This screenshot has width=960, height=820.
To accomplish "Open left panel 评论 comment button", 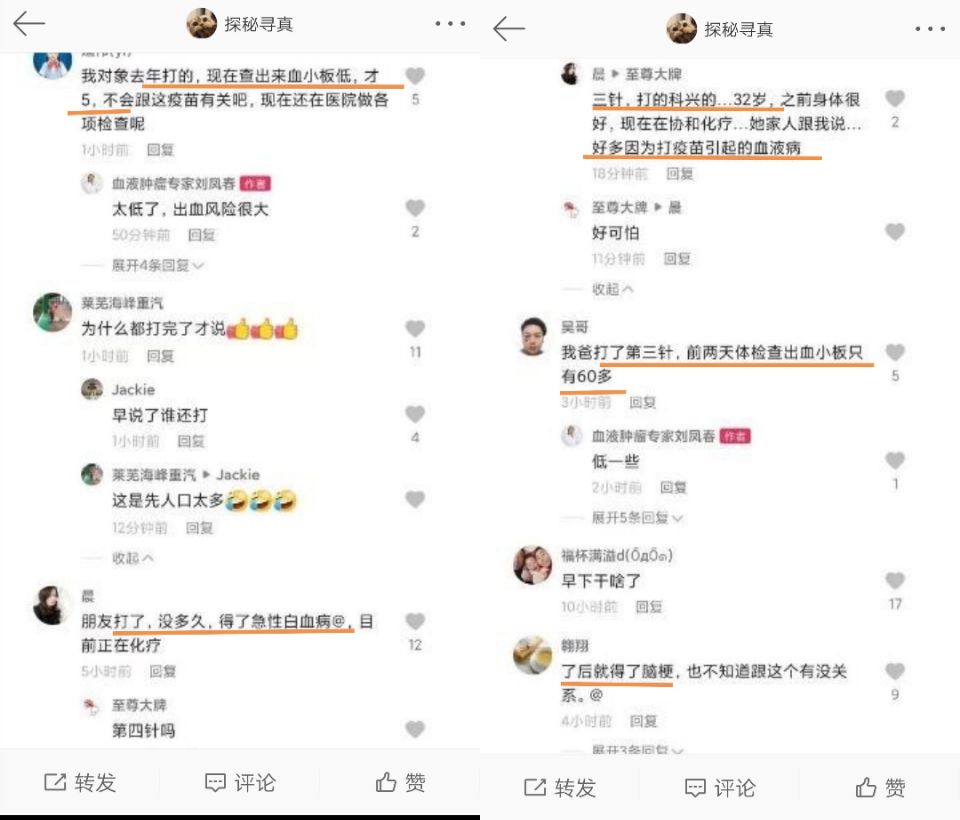I will [x=240, y=783].
